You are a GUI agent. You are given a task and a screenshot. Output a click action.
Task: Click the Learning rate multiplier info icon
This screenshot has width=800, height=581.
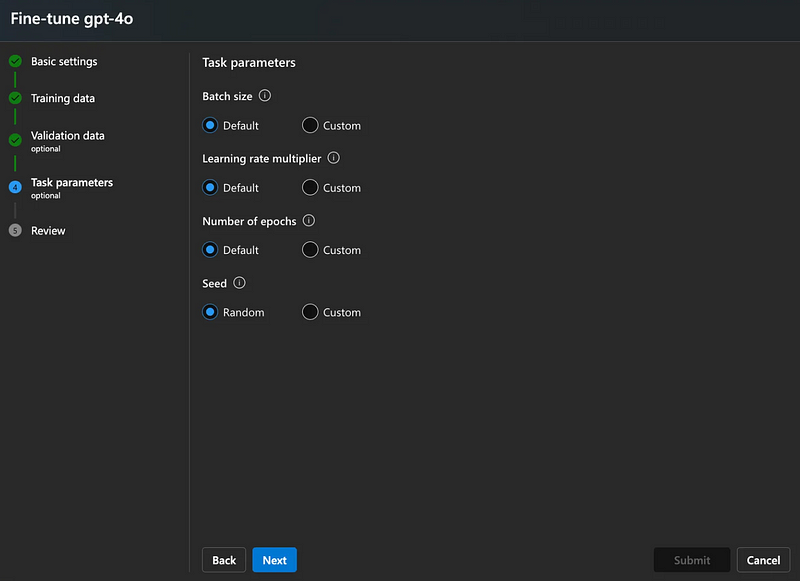334,158
